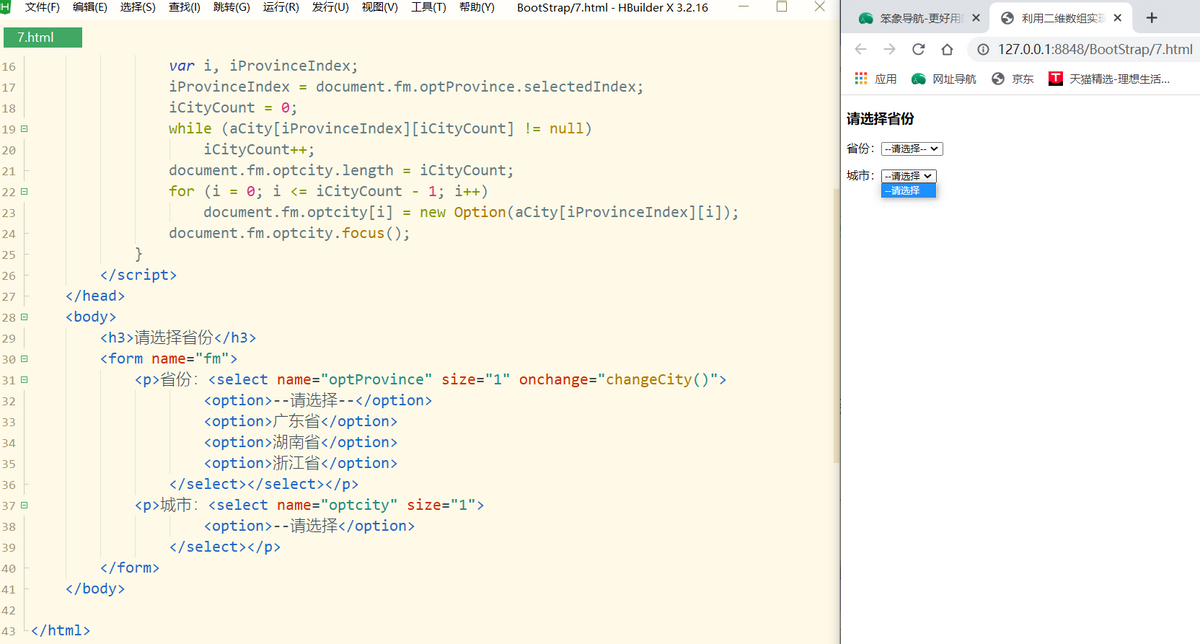Open the 京东 bookmark

point(1013,78)
